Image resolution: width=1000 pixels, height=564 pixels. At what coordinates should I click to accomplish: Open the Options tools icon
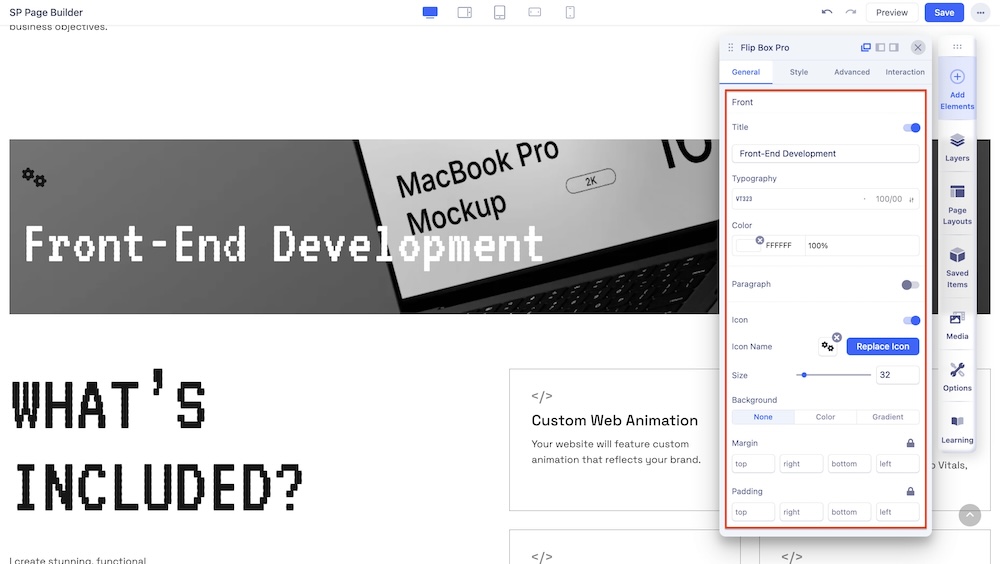[x=957, y=375]
